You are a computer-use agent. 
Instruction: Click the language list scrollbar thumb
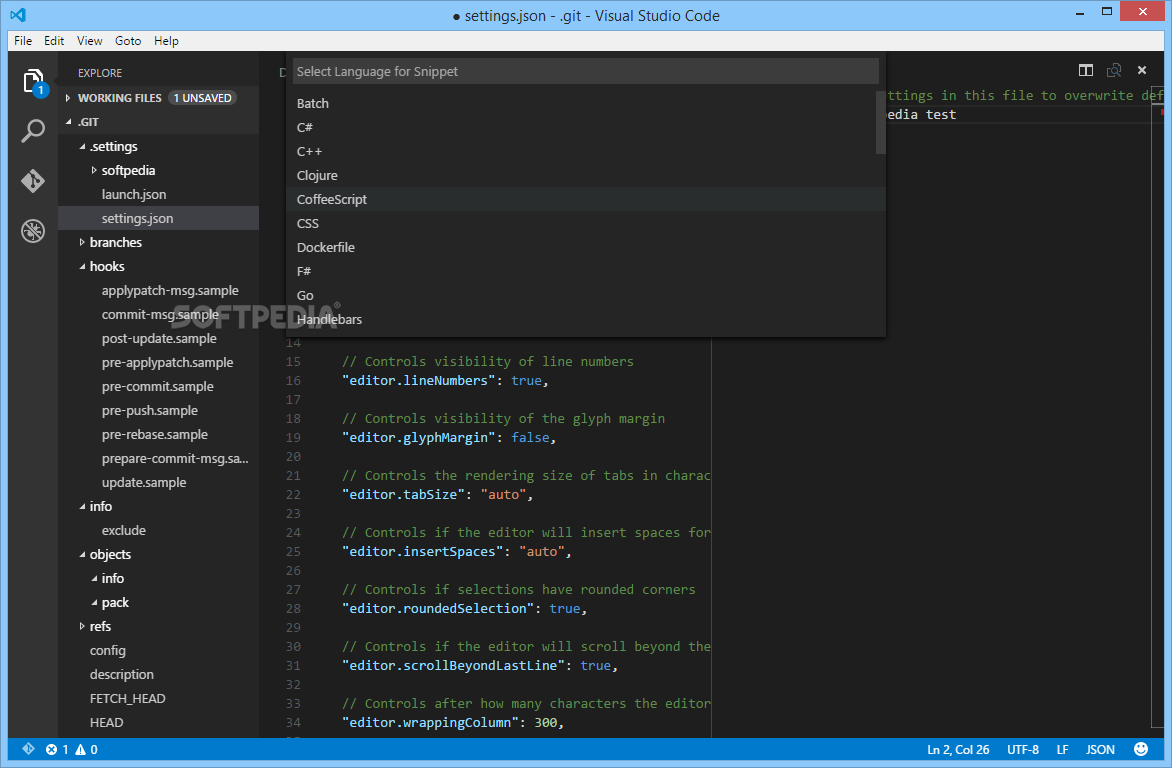[x=880, y=122]
